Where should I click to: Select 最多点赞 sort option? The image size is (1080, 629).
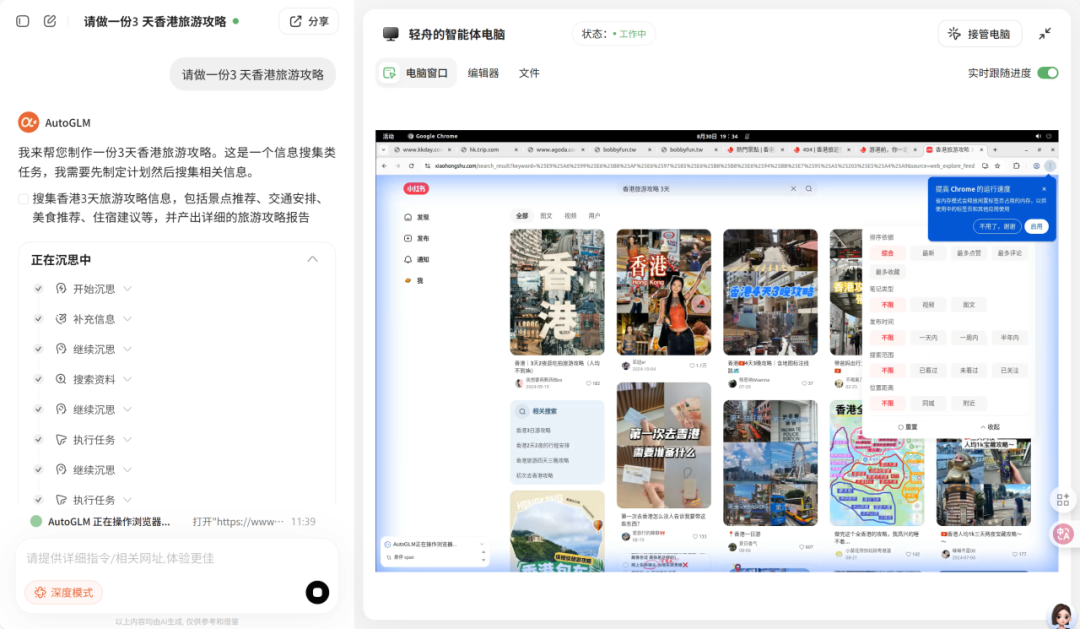pyautogui.click(x=968, y=254)
